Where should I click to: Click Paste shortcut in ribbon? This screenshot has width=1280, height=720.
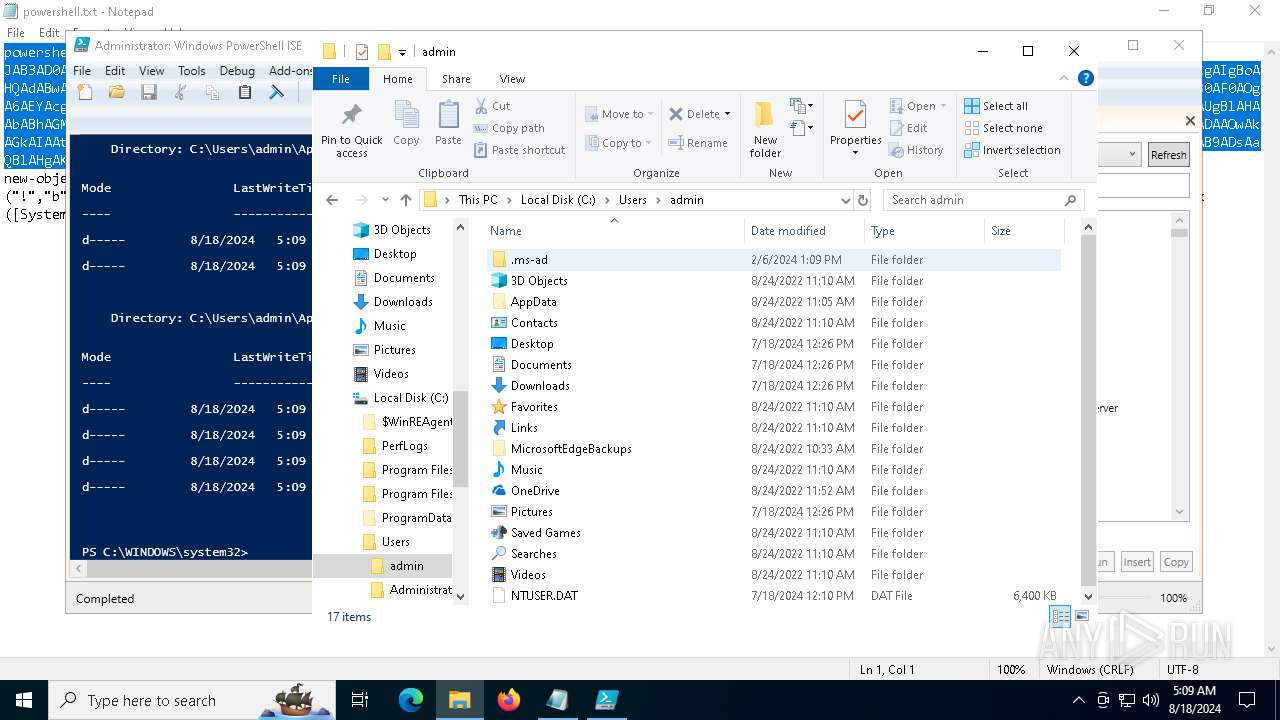[x=519, y=150]
